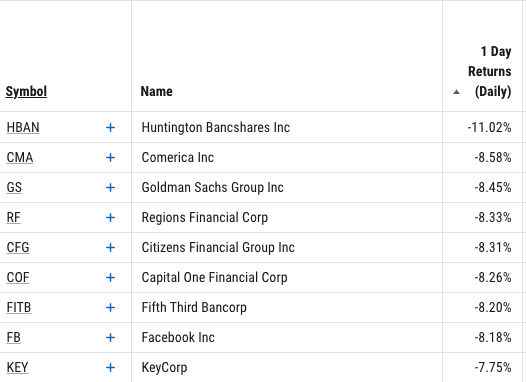Click the 1 Day Returns column header
The image size is (526, 382).
(489, 71)
